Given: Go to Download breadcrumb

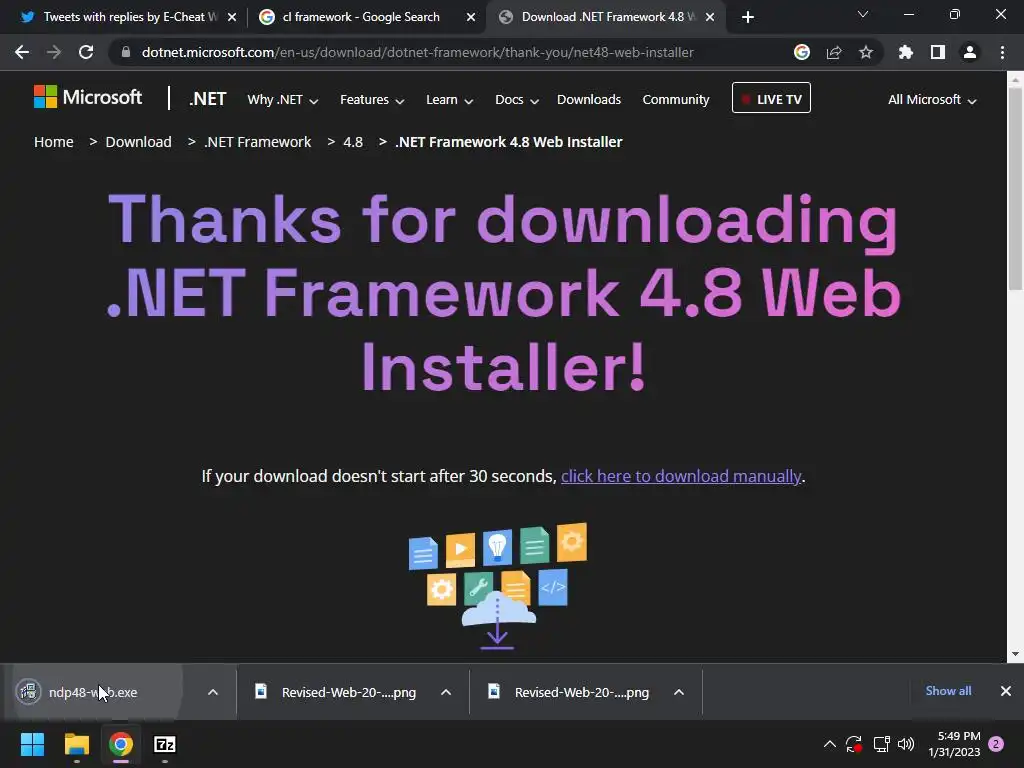Looking at the screenshot, I should coord(138,142).
